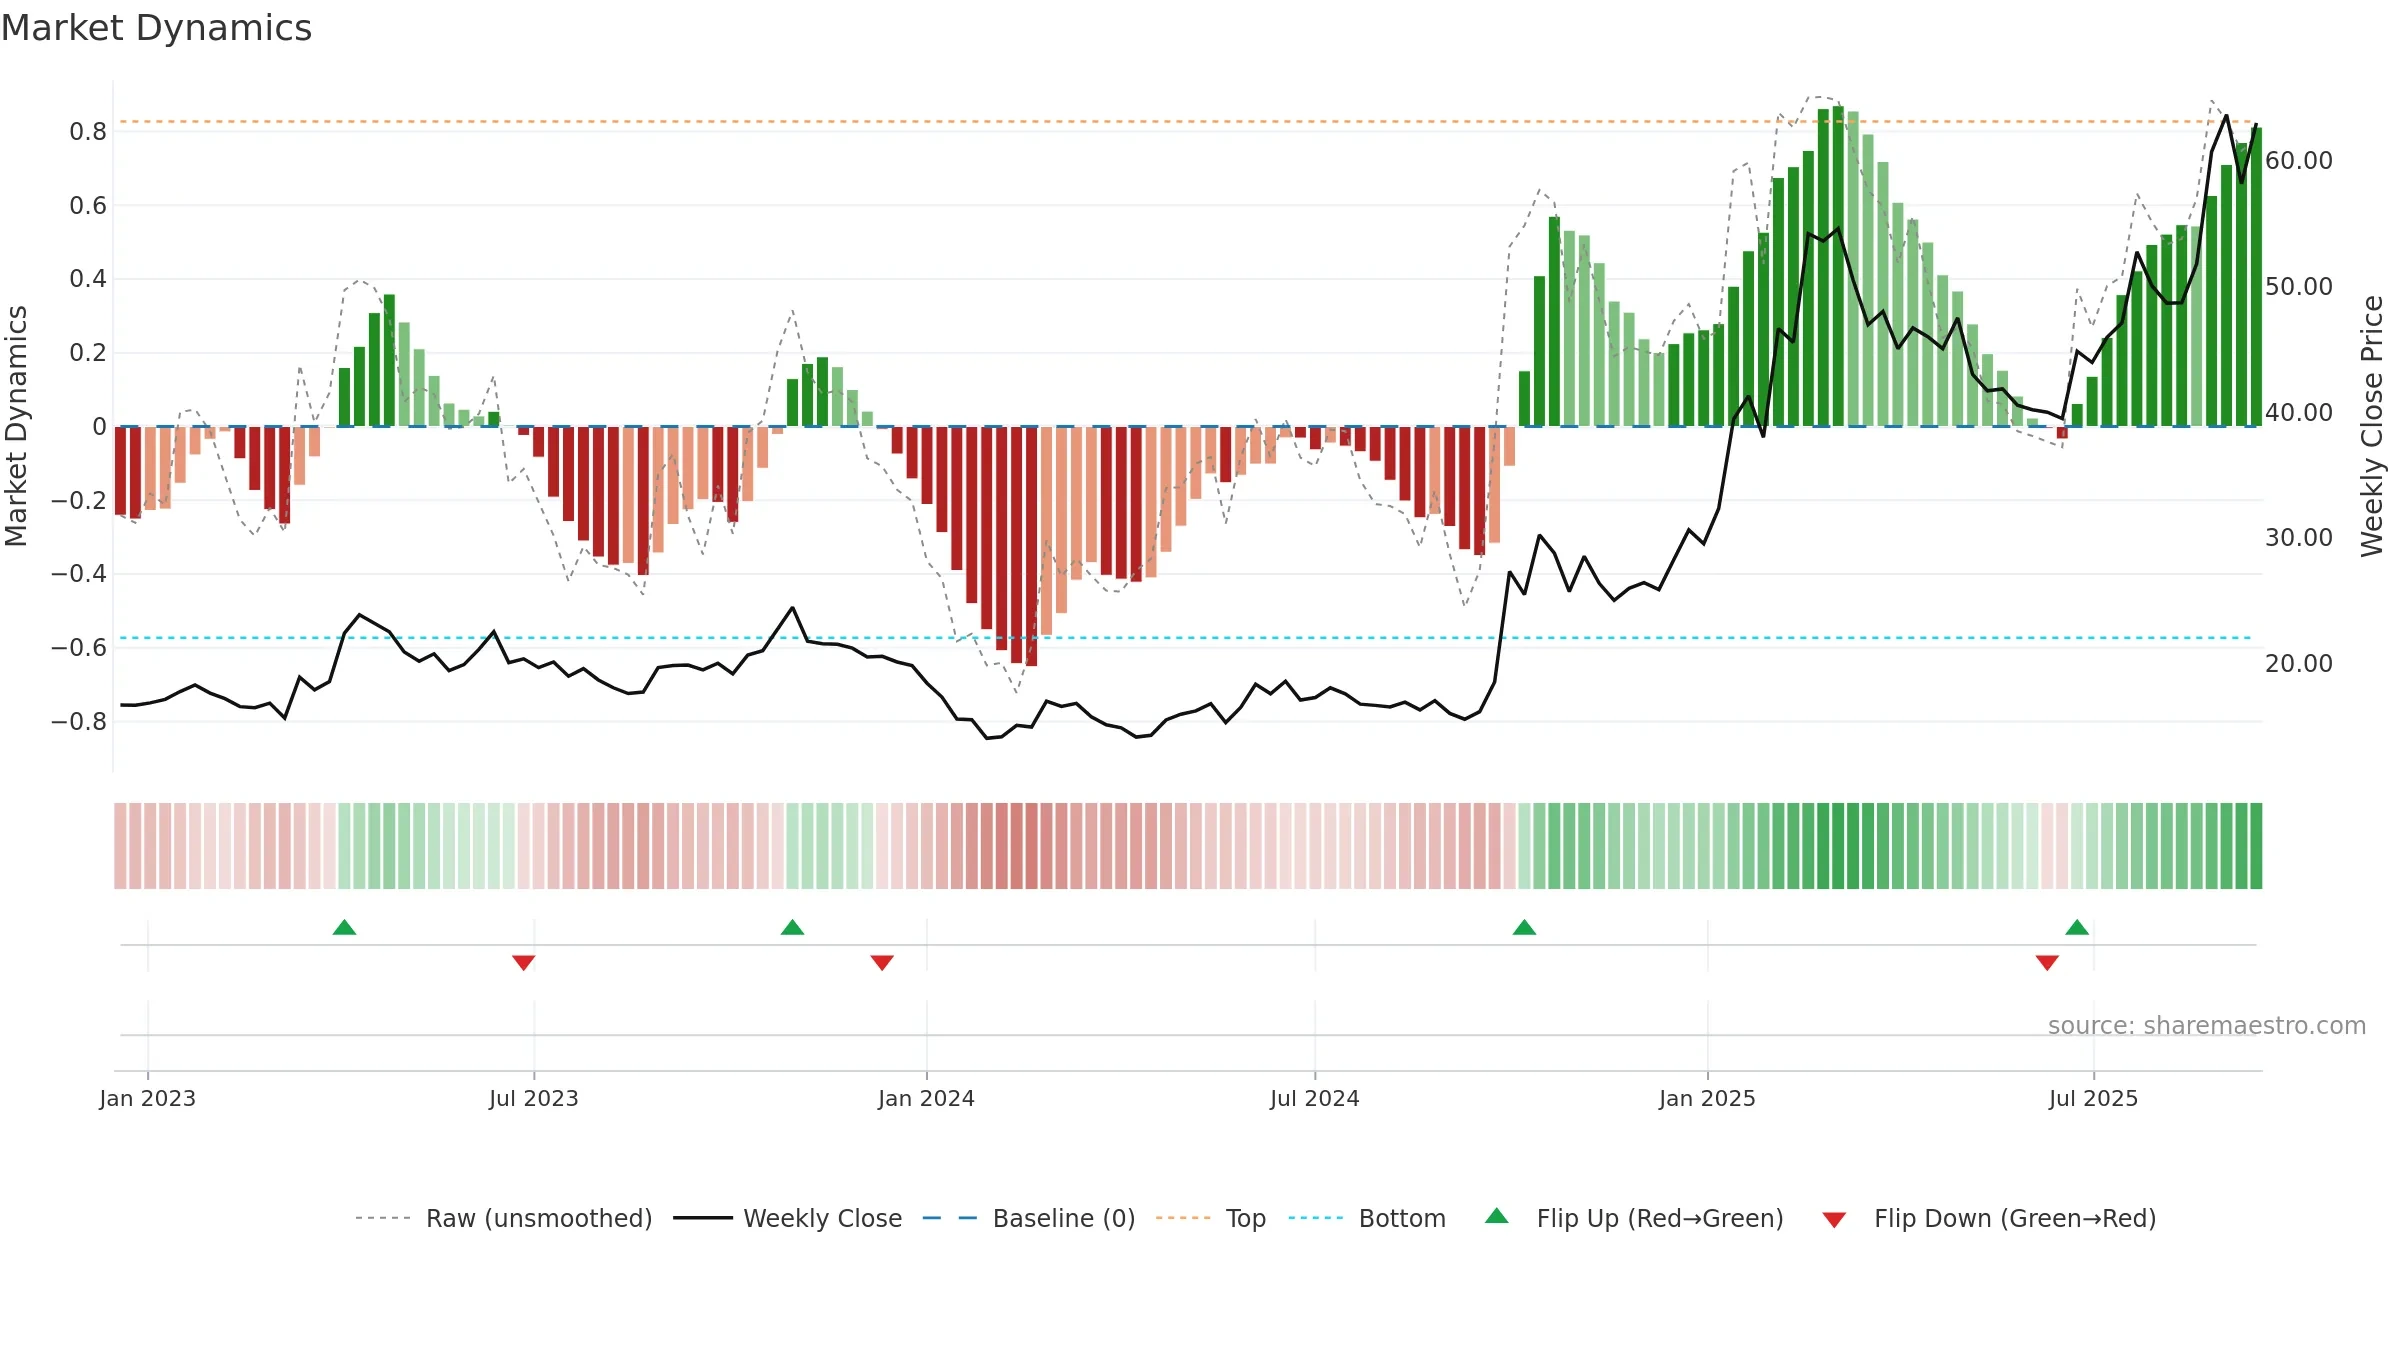
Task: Toggle the Weekly Close legend entry
Action: (x=787, y=1218)
